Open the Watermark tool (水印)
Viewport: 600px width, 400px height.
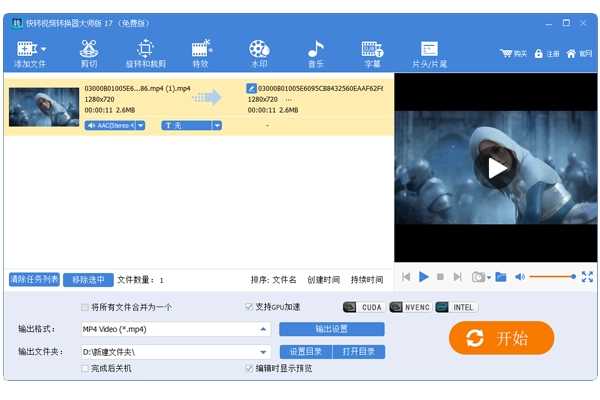click(259, 54)
